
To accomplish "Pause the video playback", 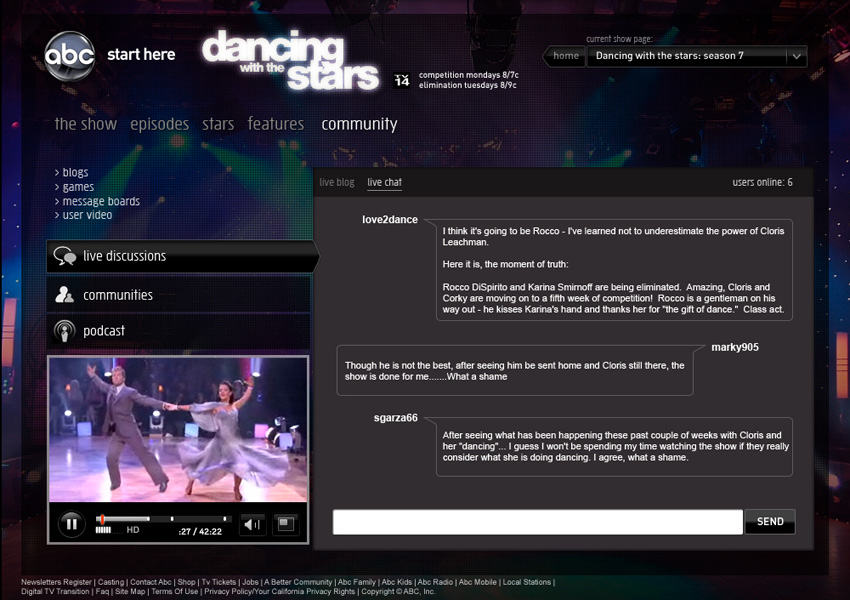I will [x=72, y=524].
